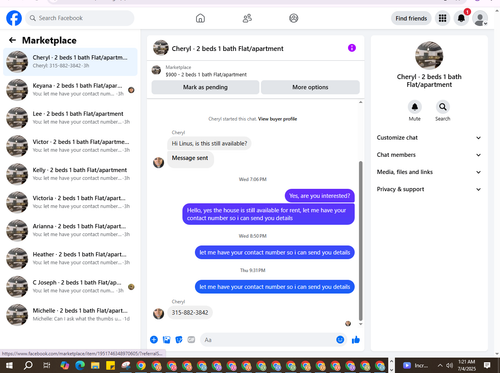
Task: Open Microsoft Edge from the taskbar
Action: 80,365
